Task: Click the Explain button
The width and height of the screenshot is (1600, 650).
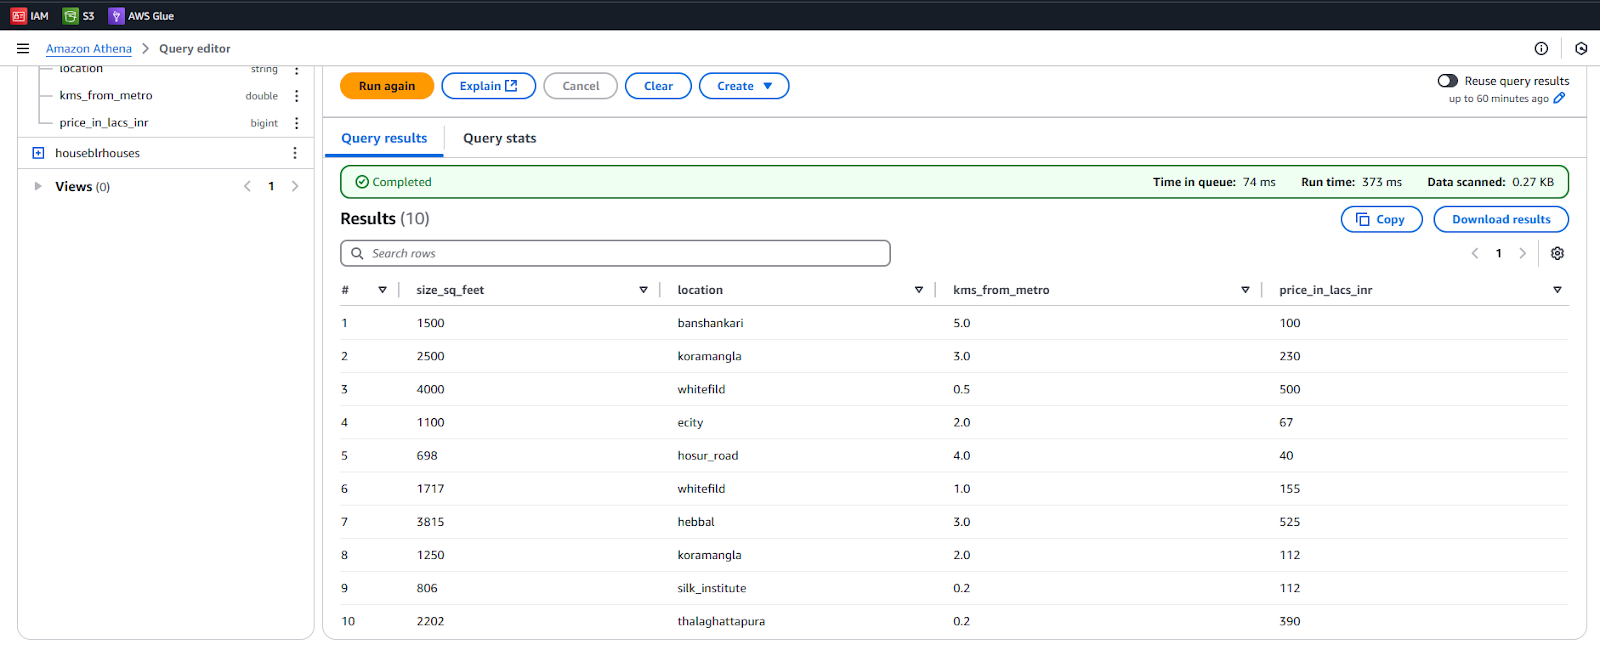Action: point(488,86)
